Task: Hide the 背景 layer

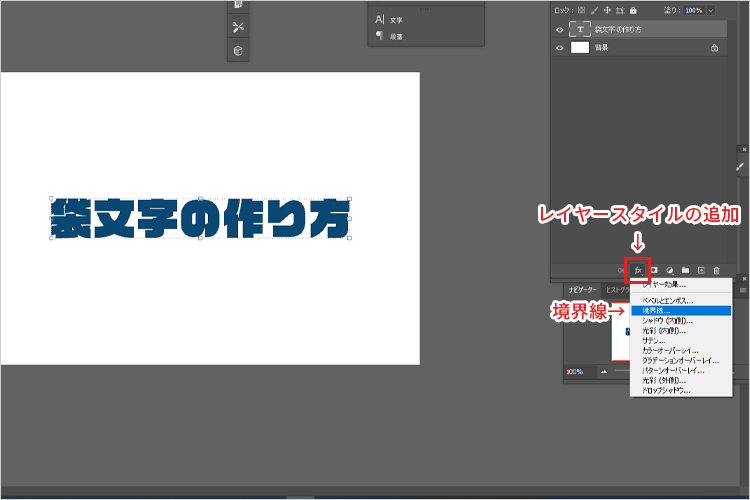Action: pos(560,48)
